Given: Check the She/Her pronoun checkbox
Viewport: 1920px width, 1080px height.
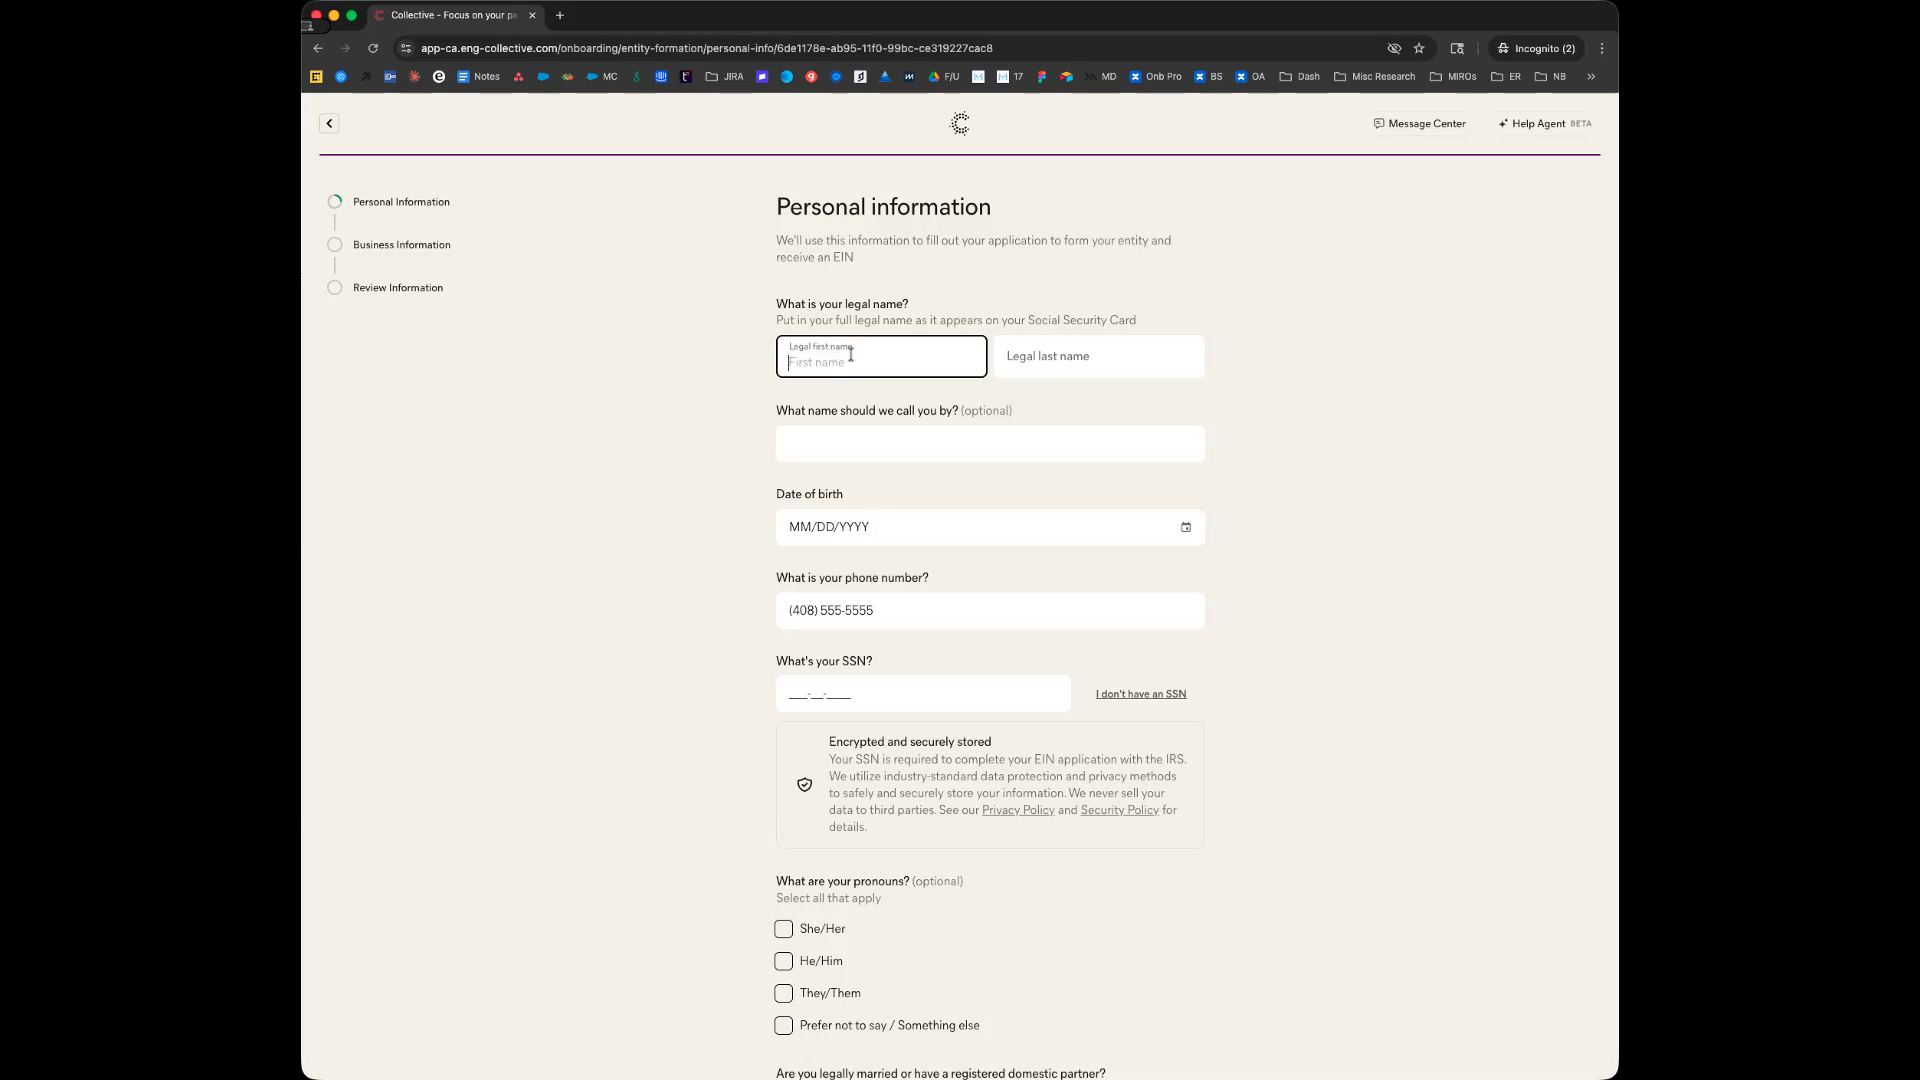Looking at the screenshot, I should pyautogui.click(x=783, y=929).
